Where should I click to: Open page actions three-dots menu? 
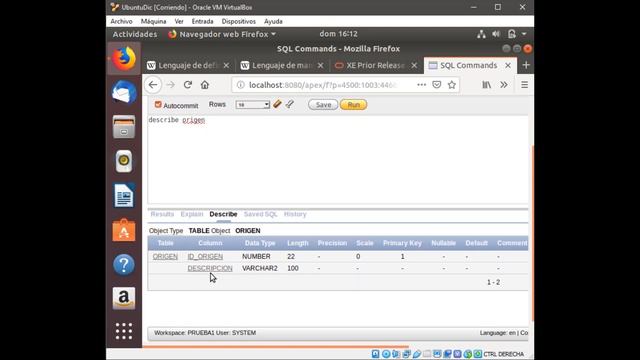coord(422,84)
